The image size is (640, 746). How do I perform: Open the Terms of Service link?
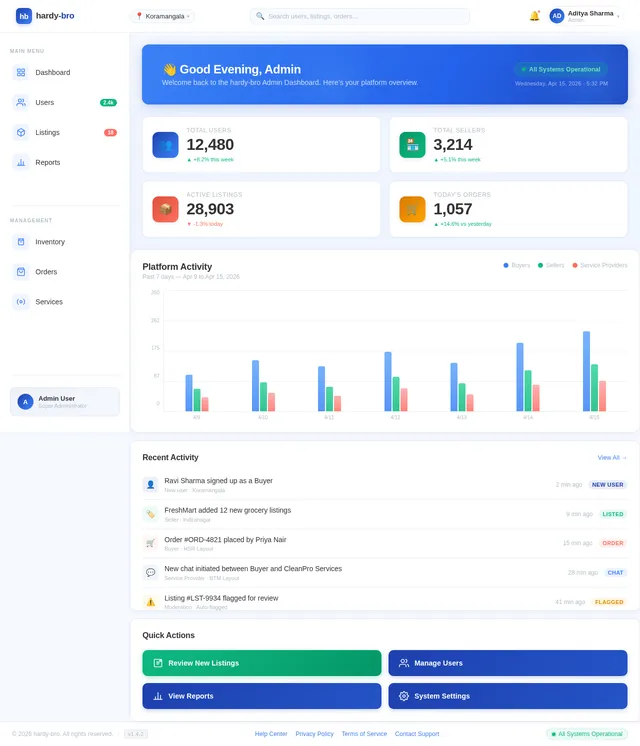tap(364, 734)
